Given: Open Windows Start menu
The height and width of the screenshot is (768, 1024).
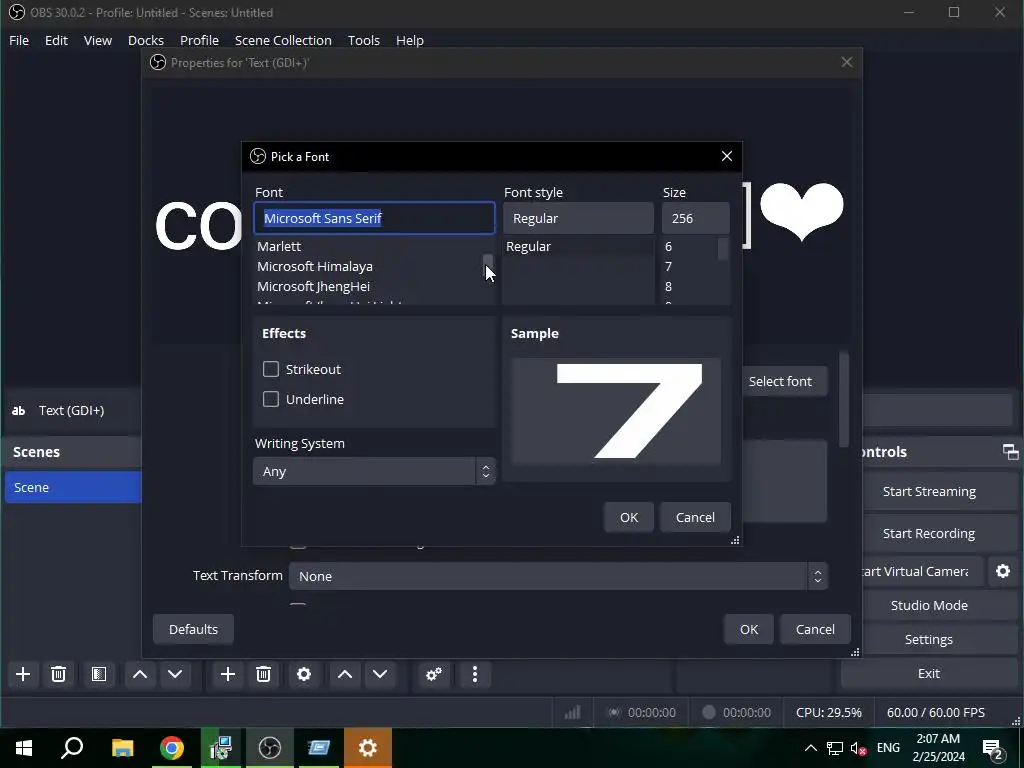Looking at the screenshot, I should coord(24,748).
